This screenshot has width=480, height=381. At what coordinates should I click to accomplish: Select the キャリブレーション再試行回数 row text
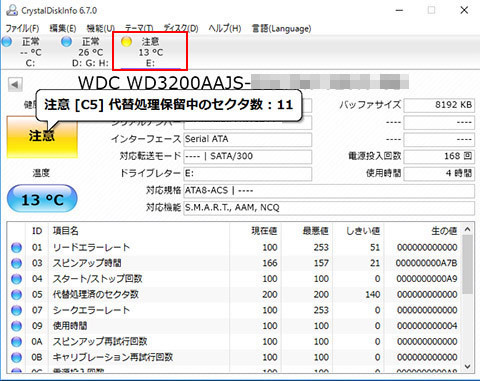[113, 357]
